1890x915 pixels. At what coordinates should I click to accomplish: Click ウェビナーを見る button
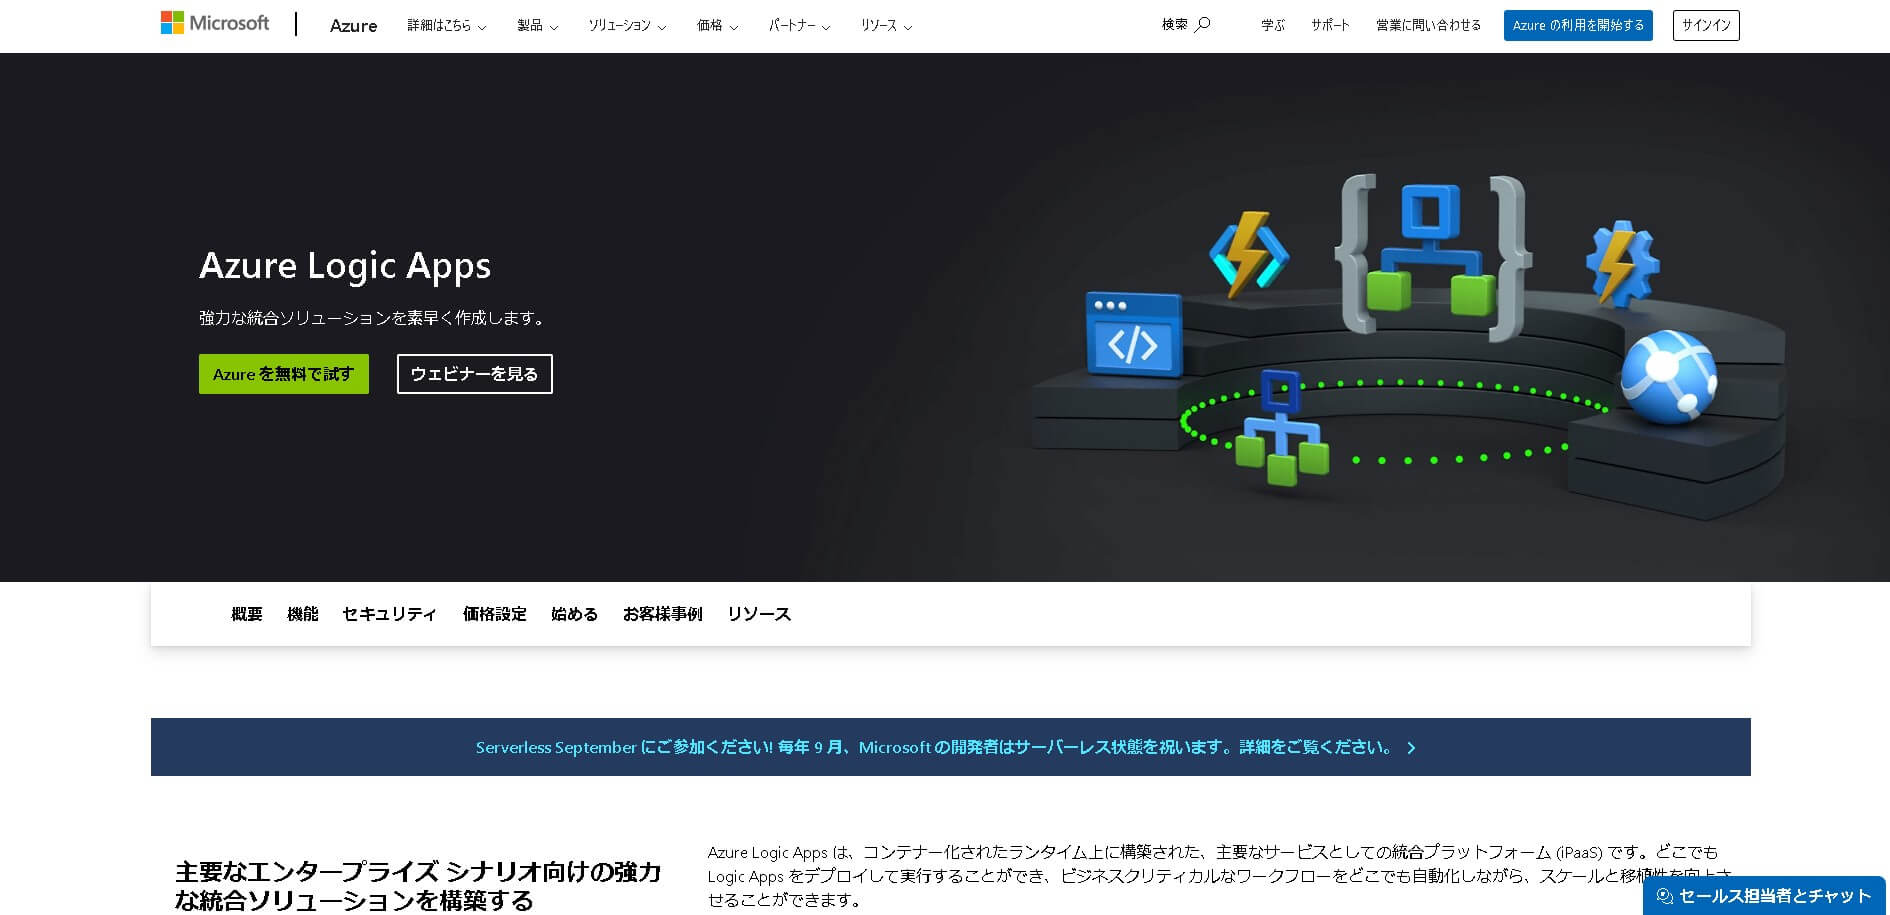coord(474,374)
